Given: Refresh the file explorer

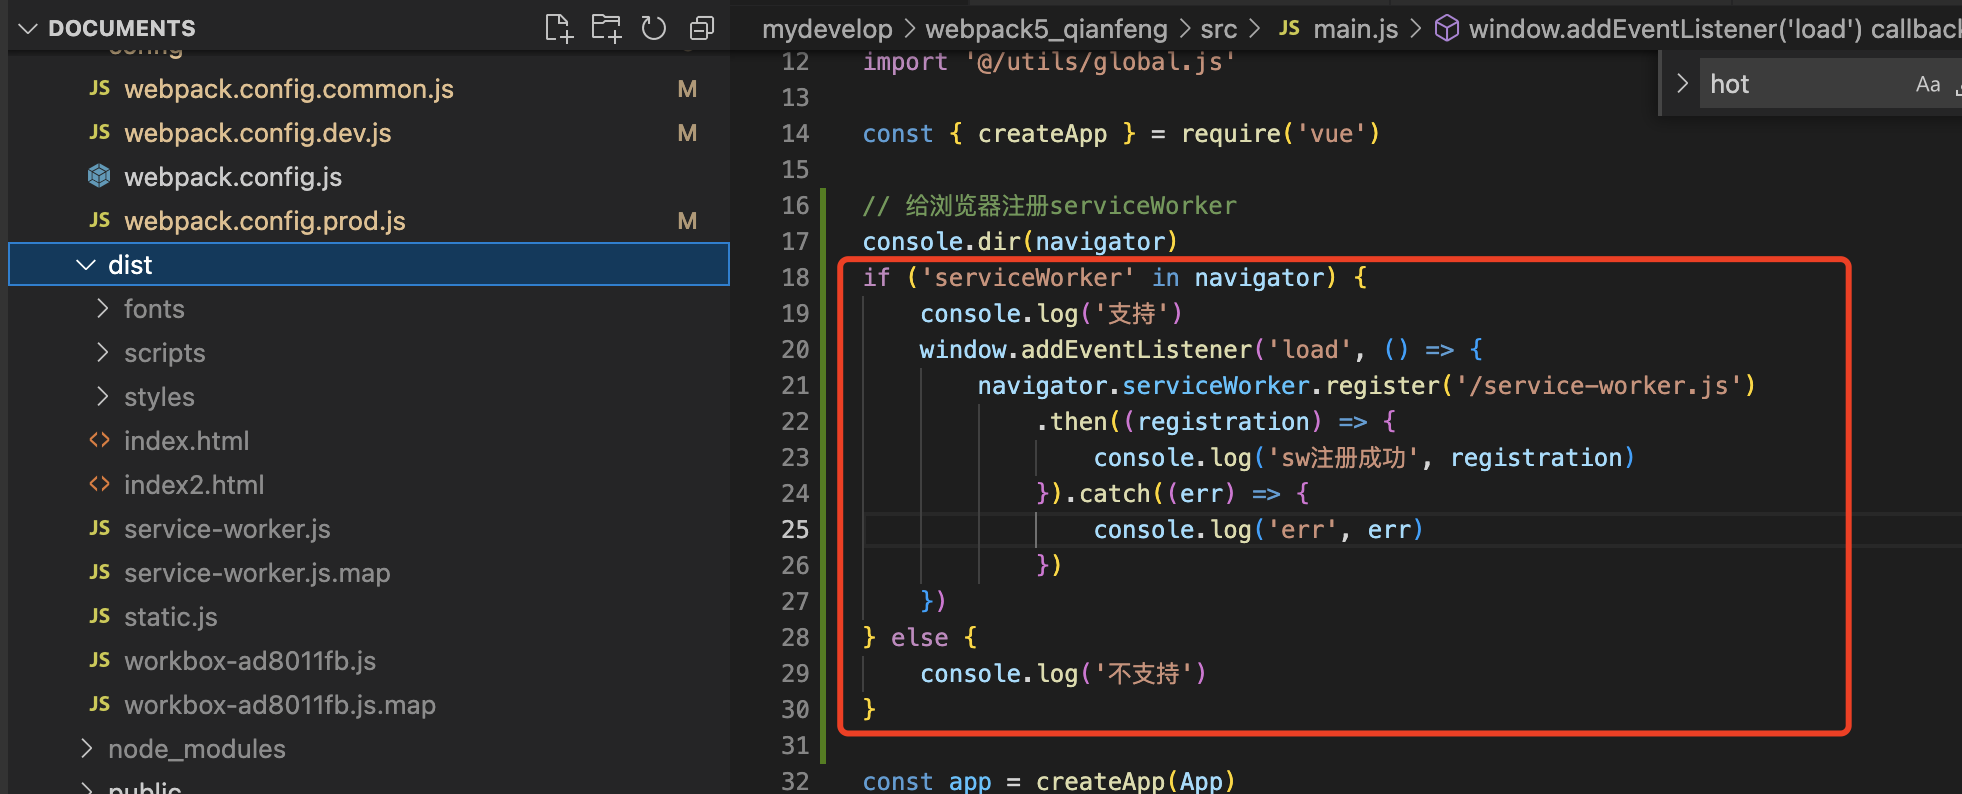Looking at the screenshot, I should 654,28.
